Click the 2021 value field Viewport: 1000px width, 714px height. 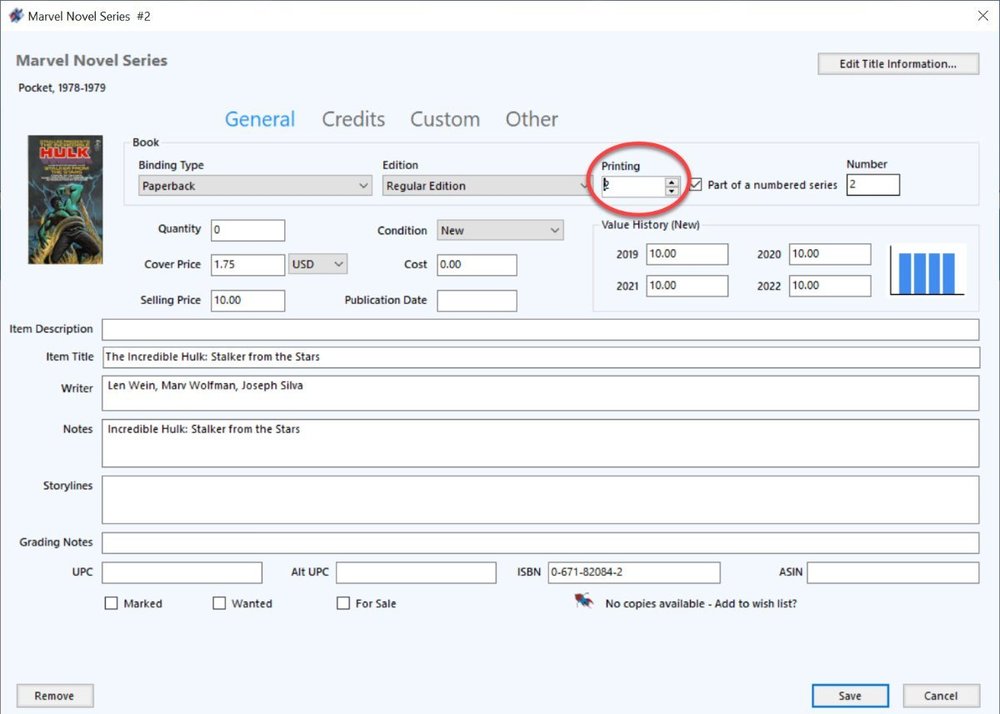tap(687, 286)
